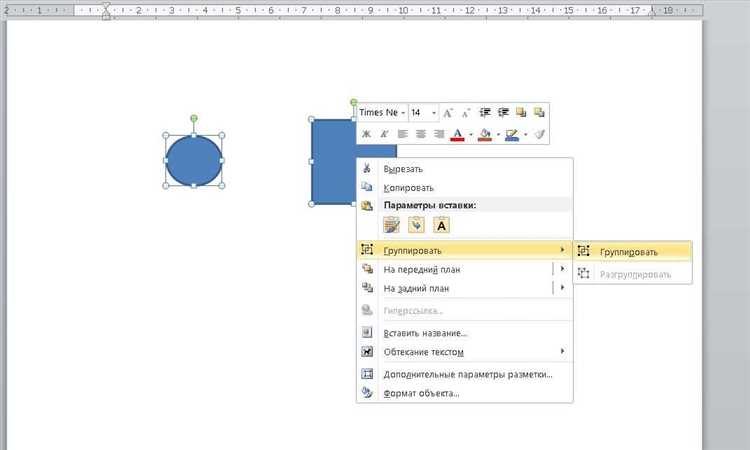Click the send to back icon in the context menu
750x450 pixels.
coord(367,287)
